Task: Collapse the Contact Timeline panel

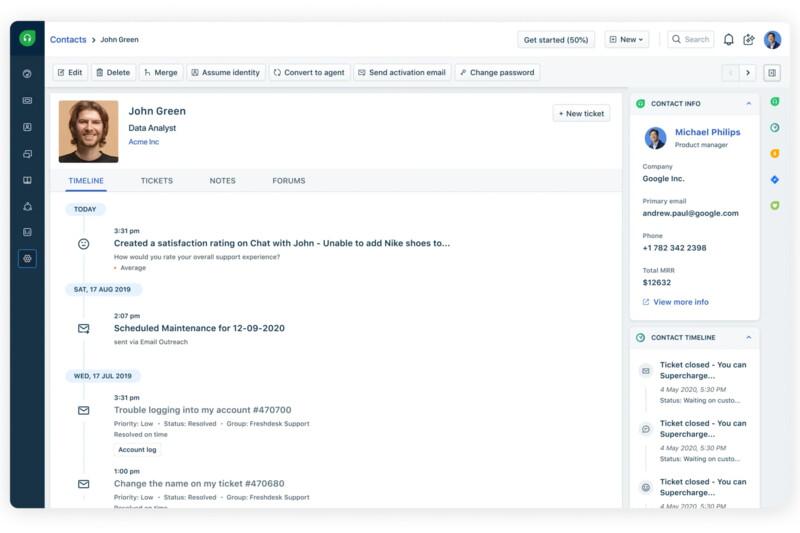Action: coord(748,338)
